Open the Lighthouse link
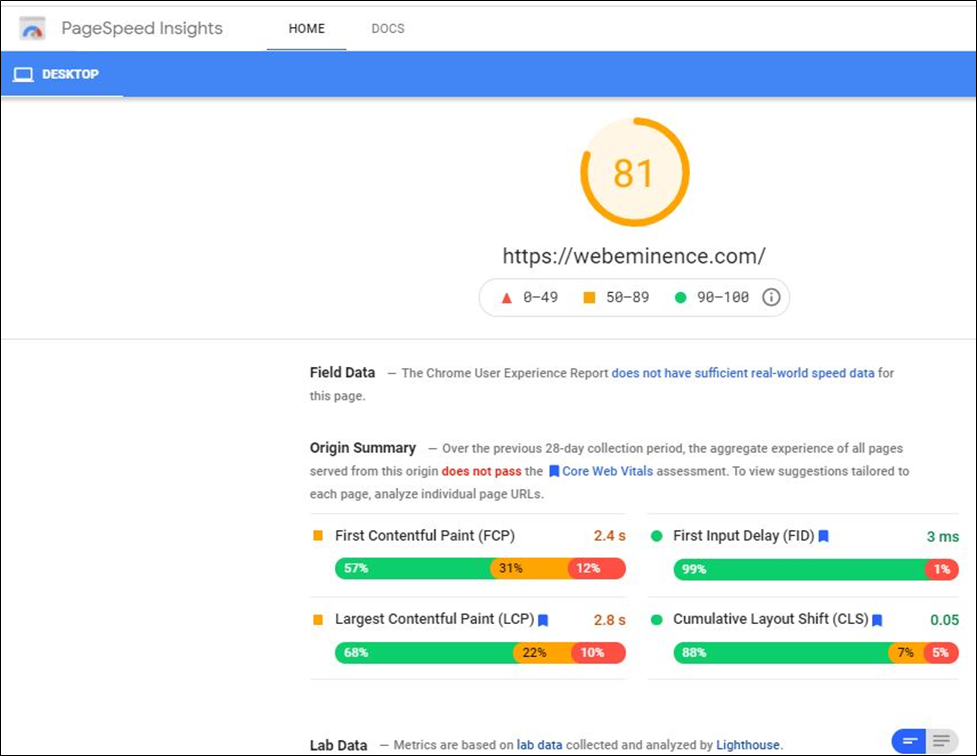The width and height of the screenshot is (977, 756). point(748,745)
